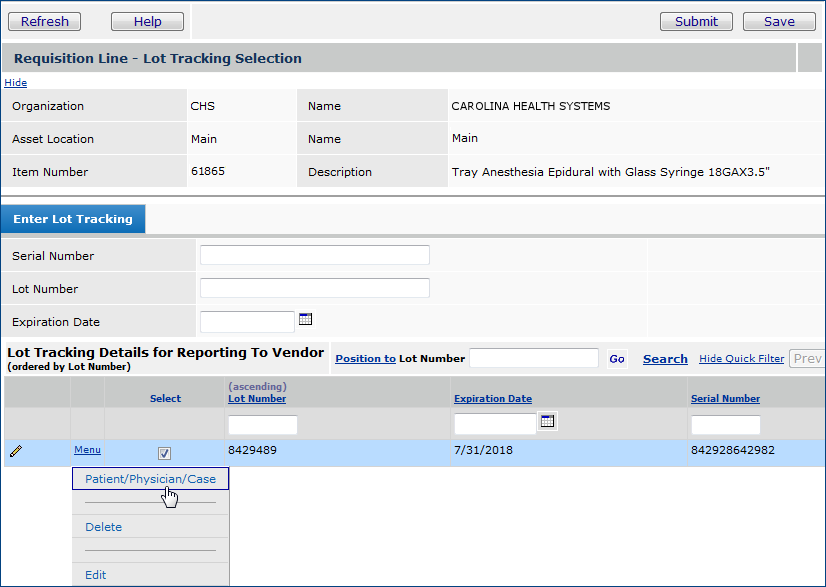The image size is (826, 587).
Task: Click the Save button
Action: [779, 21]
